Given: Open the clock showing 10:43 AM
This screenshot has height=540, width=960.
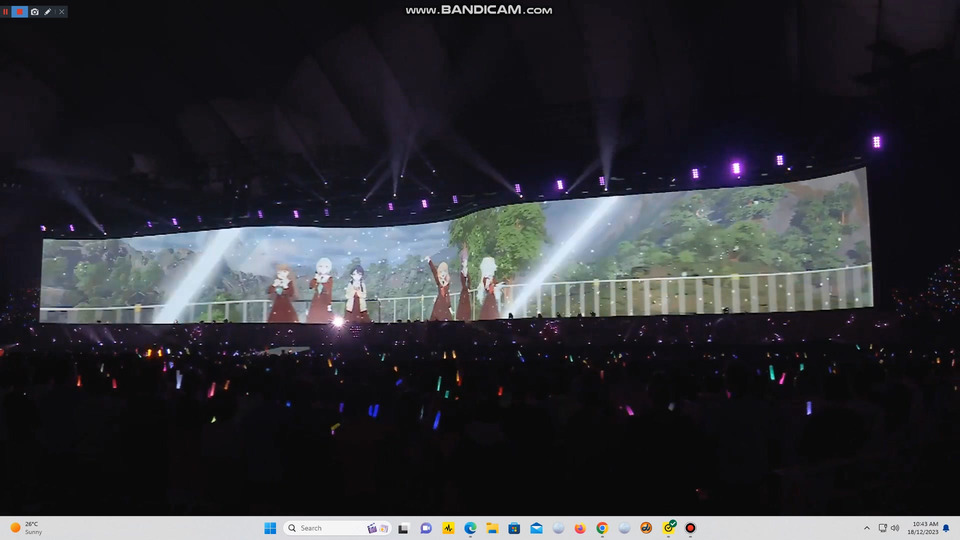Looking at the screenshot, I should tap(924, 528).
